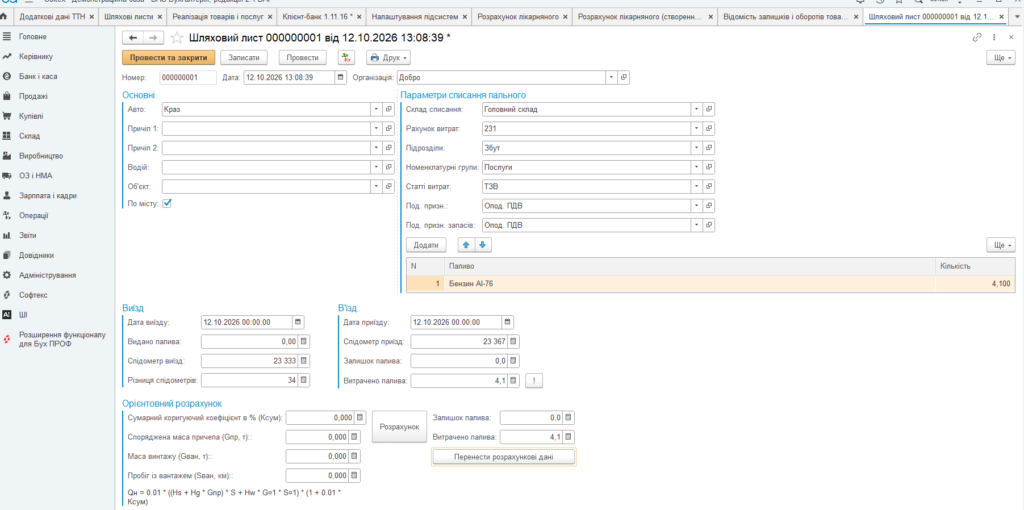Open calculator for Спідометр виїзд field
The width and height of the screenshot is (1024, 510).
click(x=304, y=360)
